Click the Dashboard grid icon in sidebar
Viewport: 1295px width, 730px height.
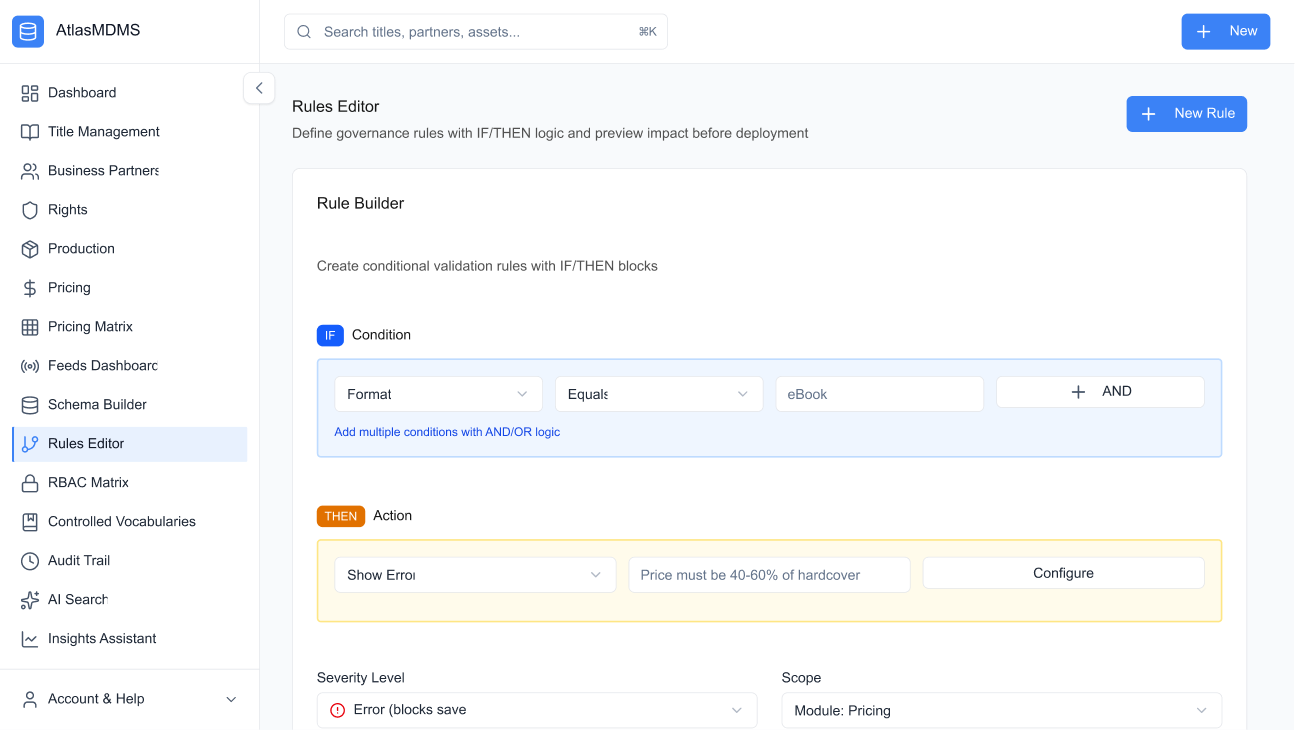point(30,93)
